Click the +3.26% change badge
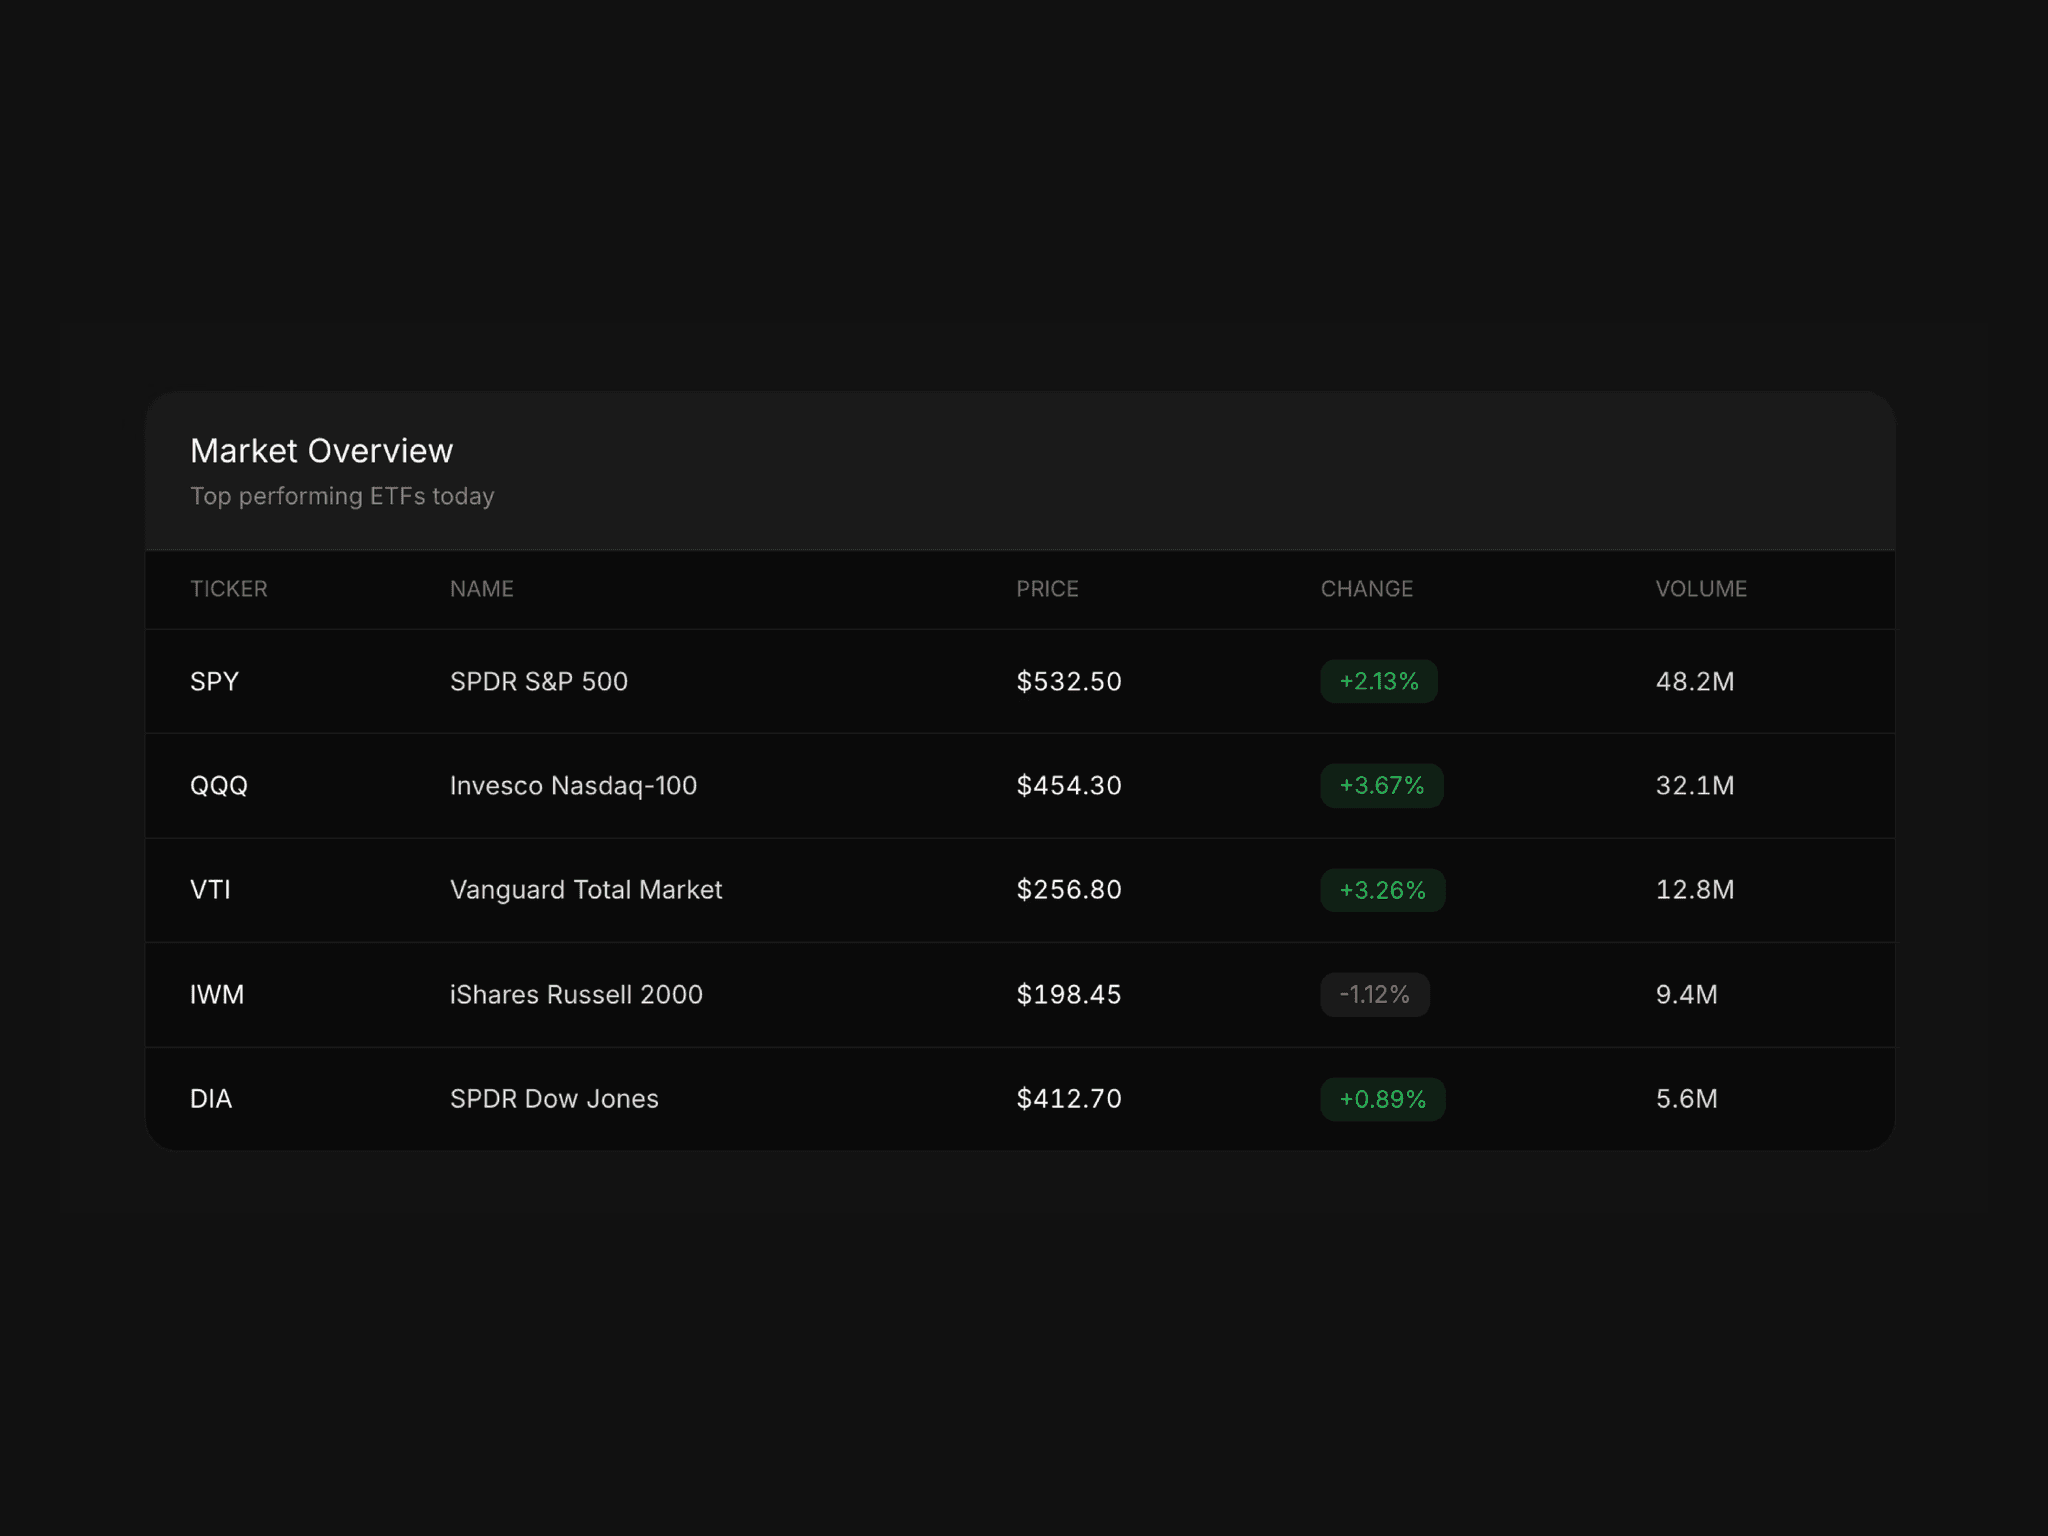Screen dimensions: 2048x1536 pyautogui.click(x=1383, y=890)
